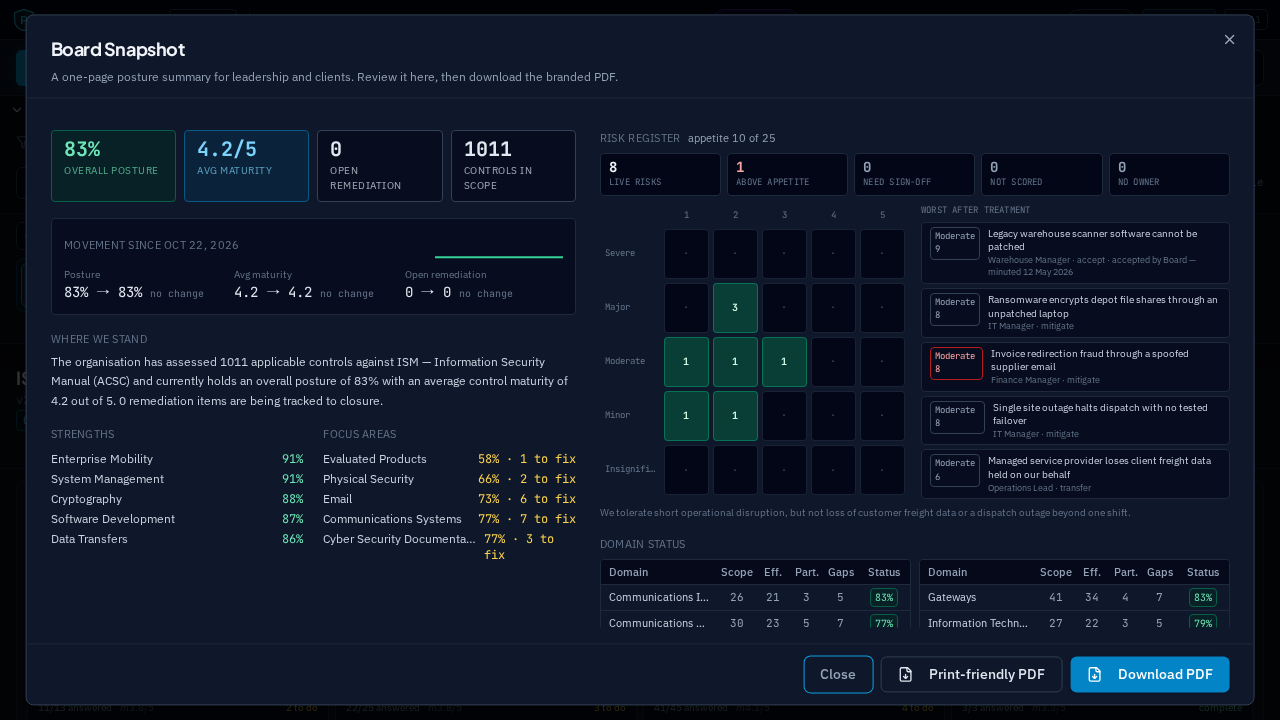Click the Above Appetite tile
Viewport: 1280px width, 720px height.
tap(788, 174)
